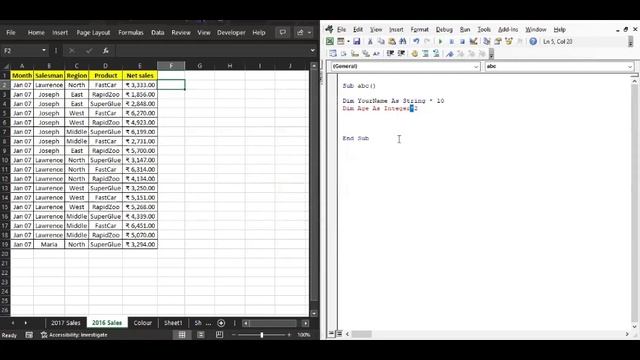Click the Accessibility Investigate status icon
This screenshot has height=360, width=640.
(74, 335)
